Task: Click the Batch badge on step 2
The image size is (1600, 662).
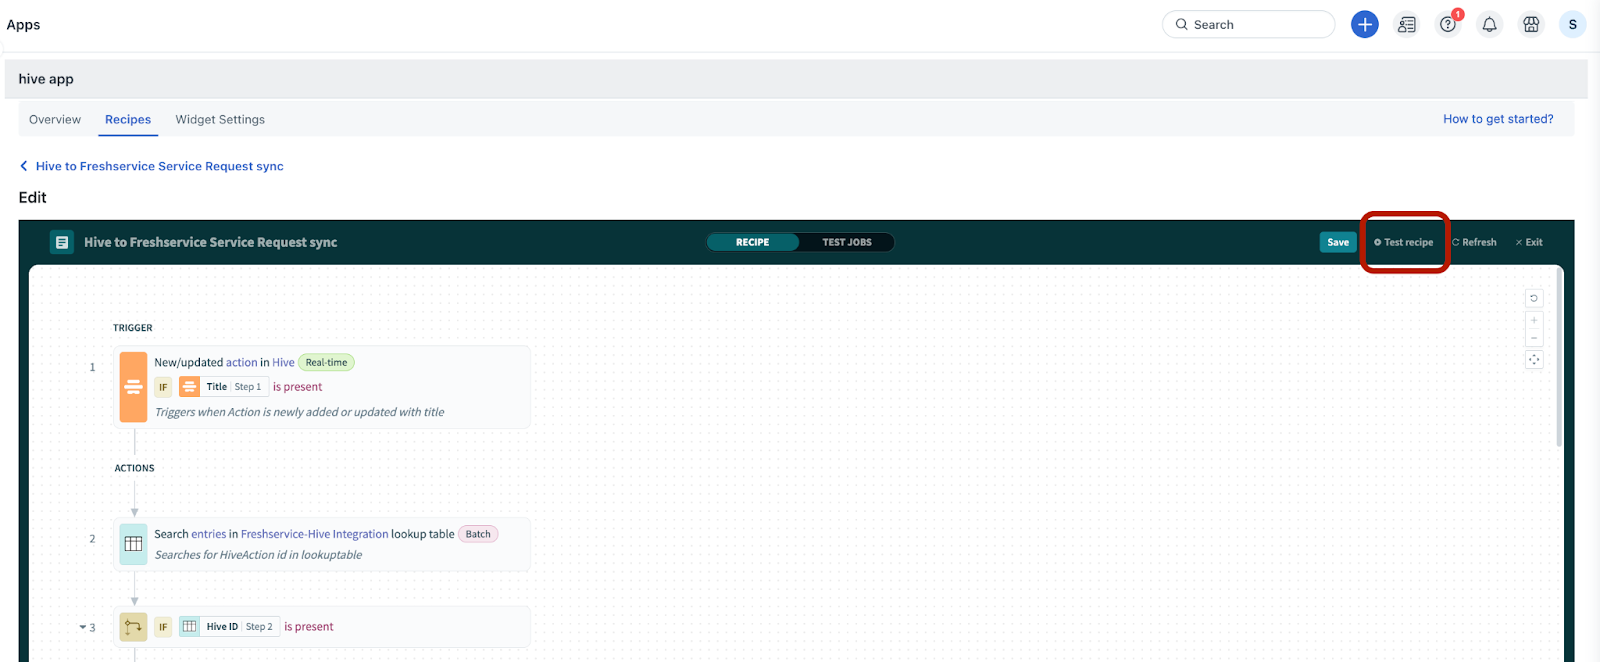Action: (x=478, y=534)
